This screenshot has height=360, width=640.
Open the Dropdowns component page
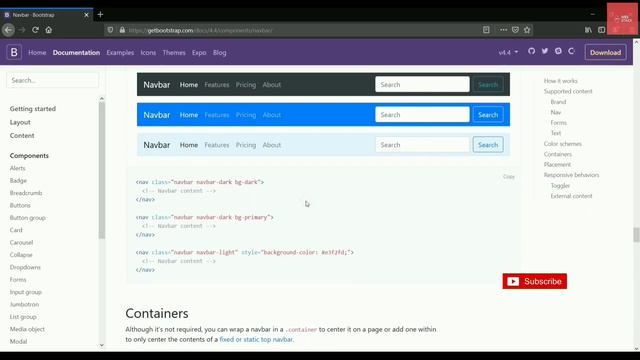click(25, 267)
